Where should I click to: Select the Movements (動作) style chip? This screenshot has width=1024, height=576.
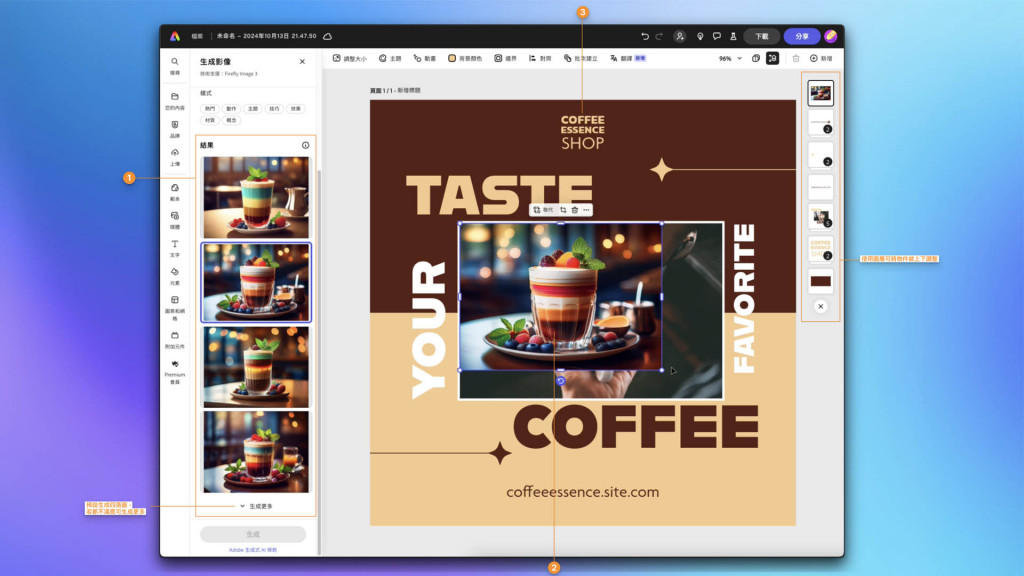coord(231,108)
